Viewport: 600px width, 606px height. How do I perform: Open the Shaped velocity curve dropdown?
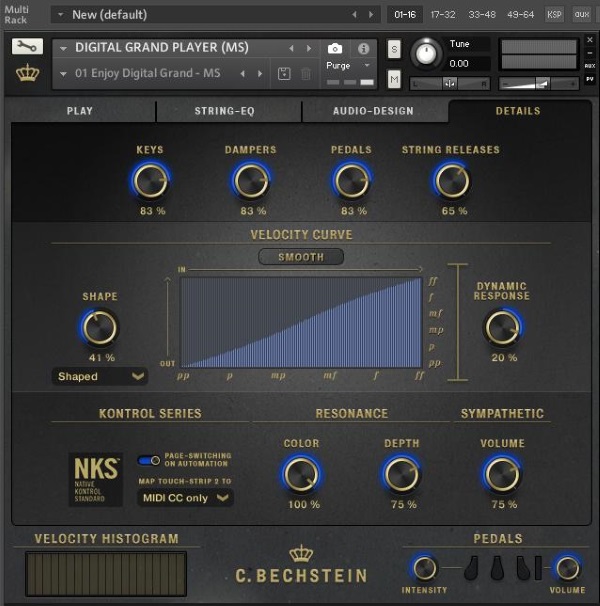[x=100, y=376]
